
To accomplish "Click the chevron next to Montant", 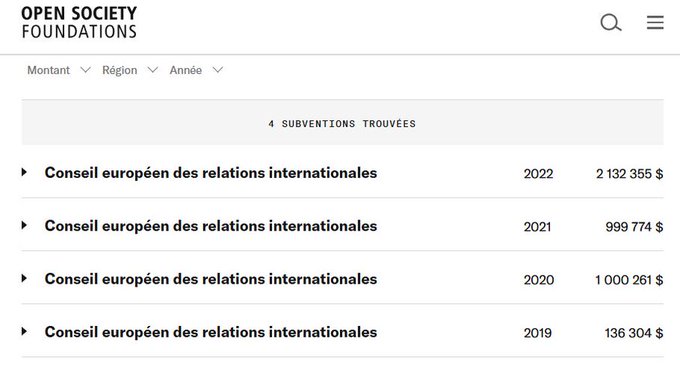I will [x=85, y=70].
